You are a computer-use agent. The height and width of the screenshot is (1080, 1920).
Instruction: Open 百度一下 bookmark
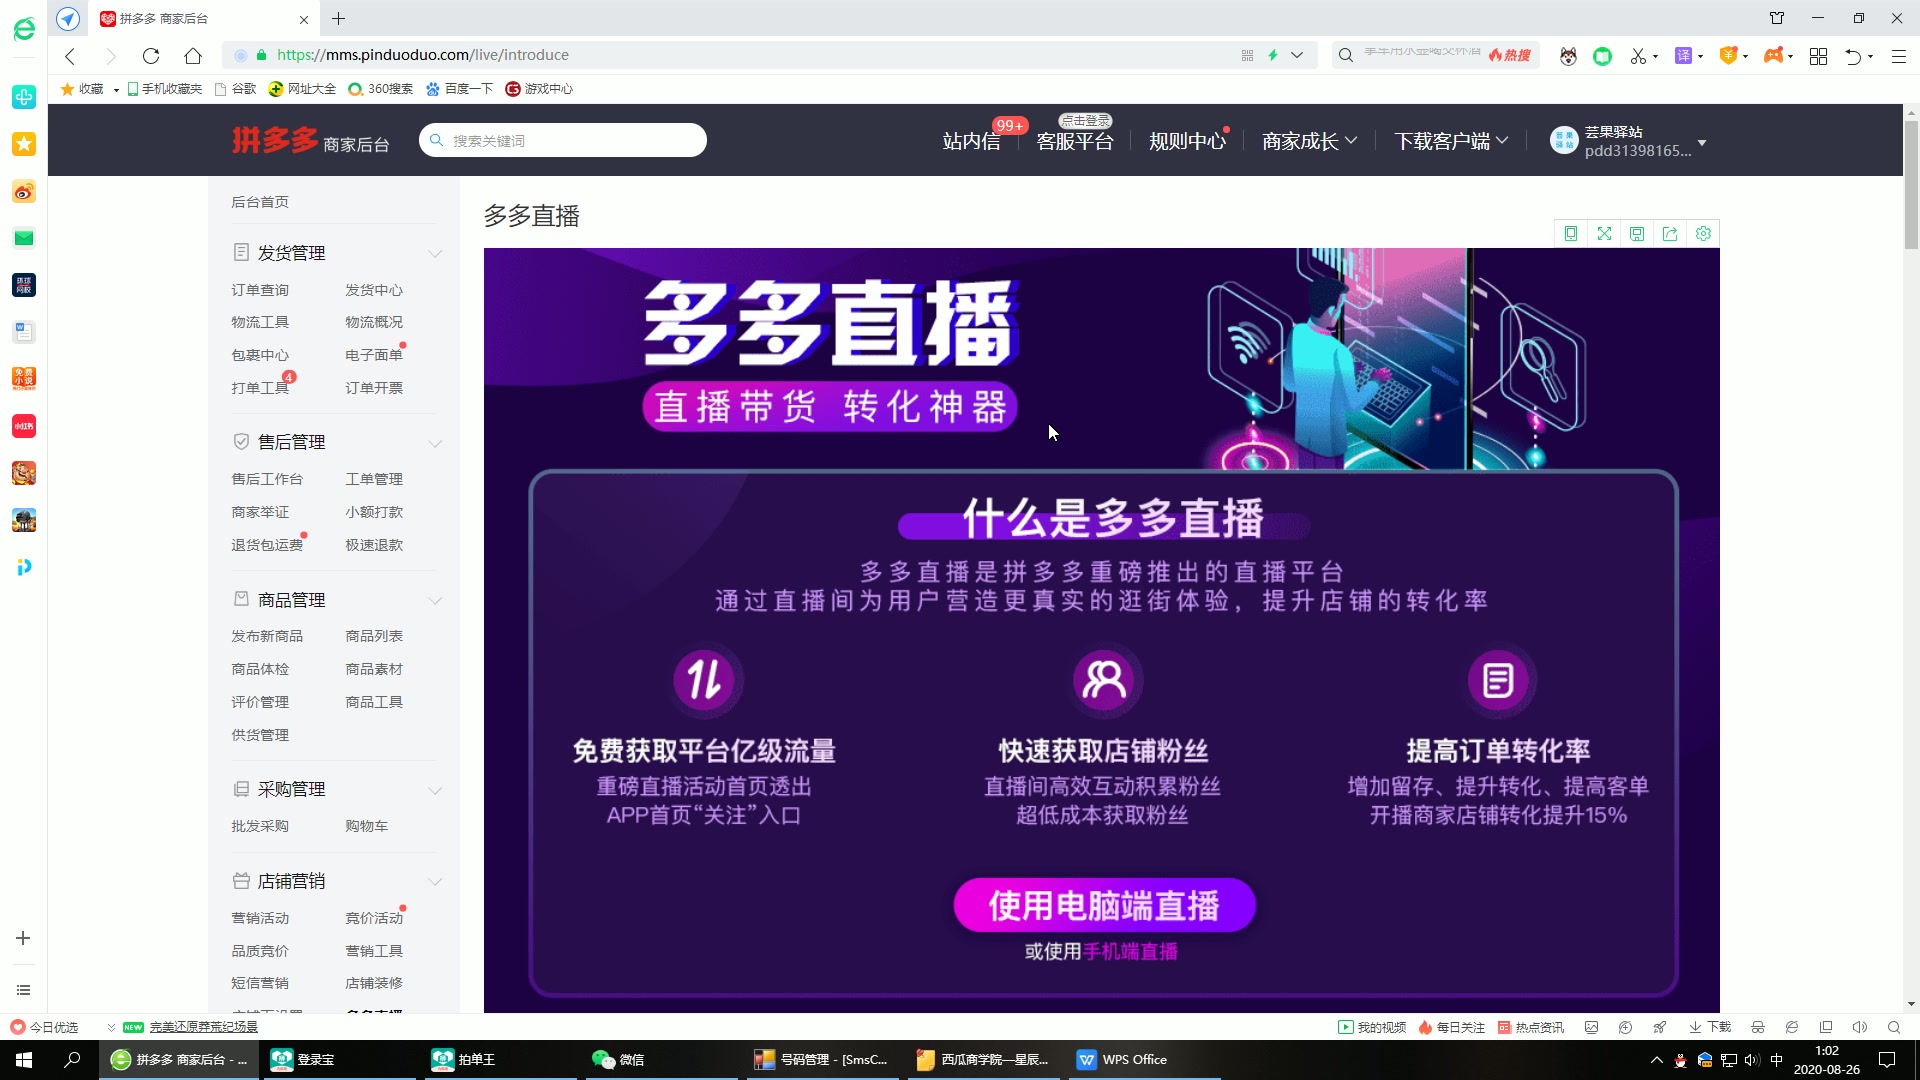(459, 89)
